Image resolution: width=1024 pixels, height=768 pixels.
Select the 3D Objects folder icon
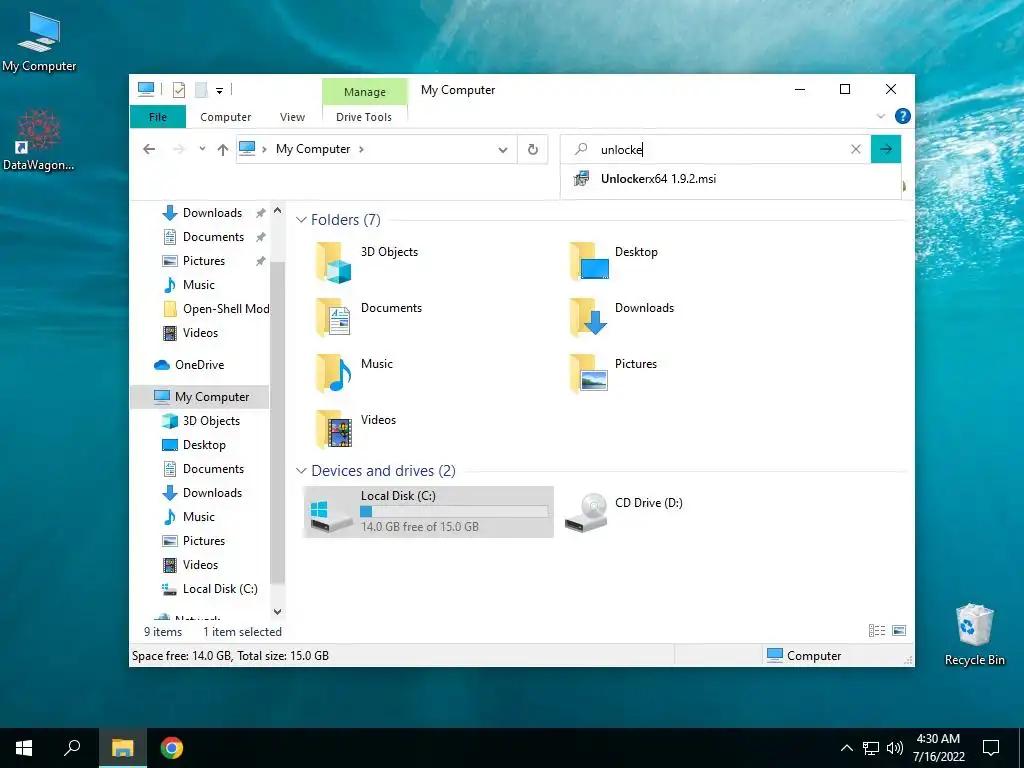[x=334, y=263]
